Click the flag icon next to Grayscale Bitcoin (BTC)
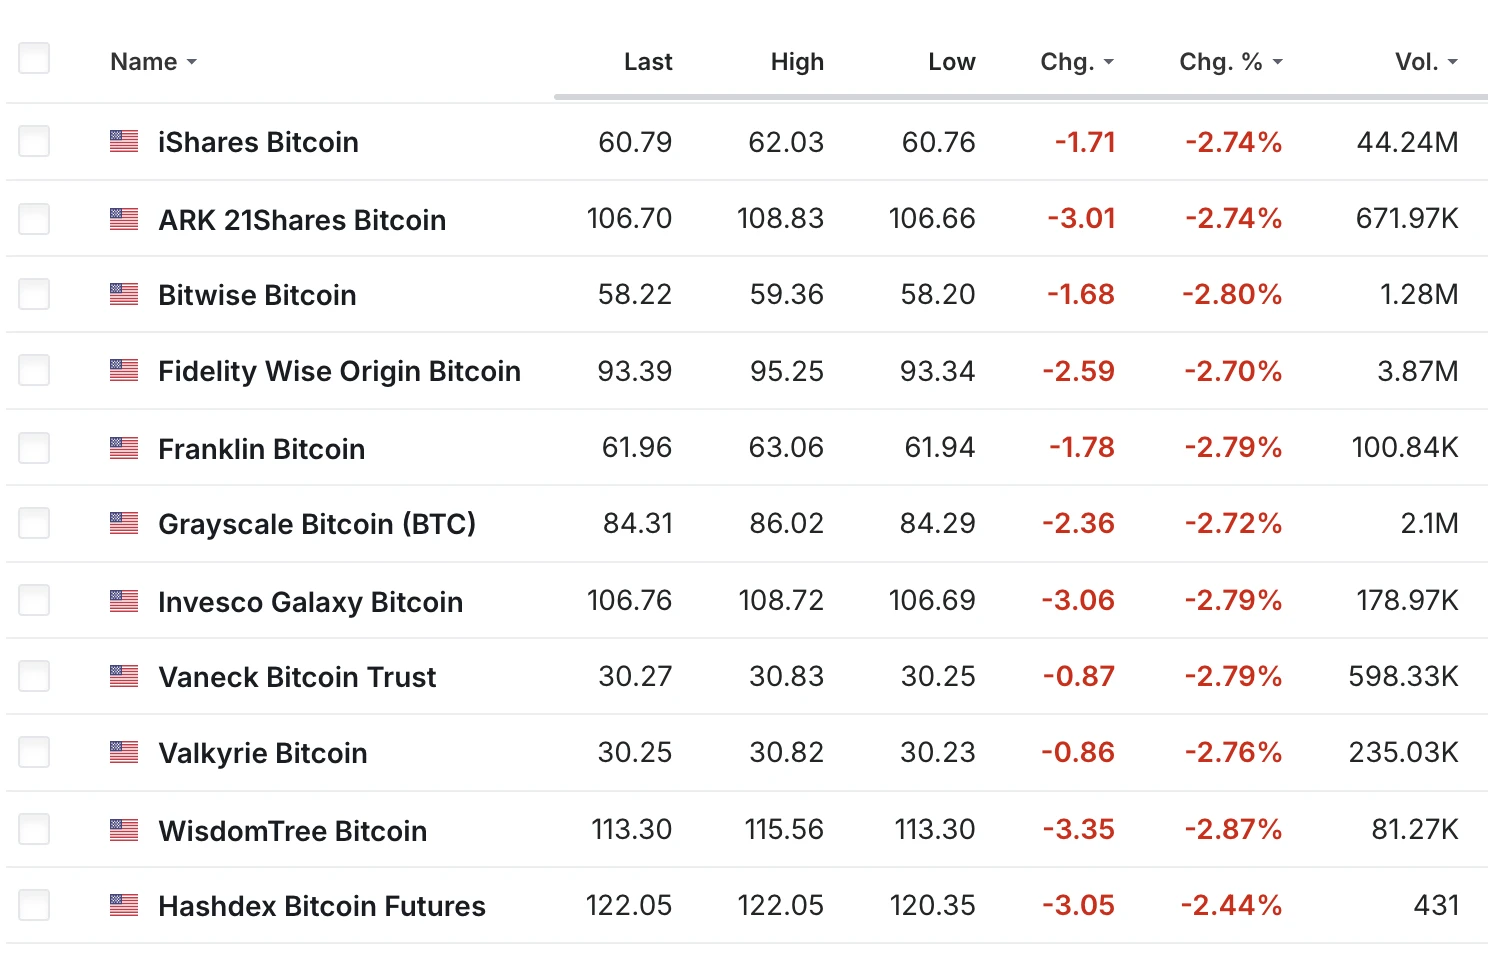 tap(124, 524)
